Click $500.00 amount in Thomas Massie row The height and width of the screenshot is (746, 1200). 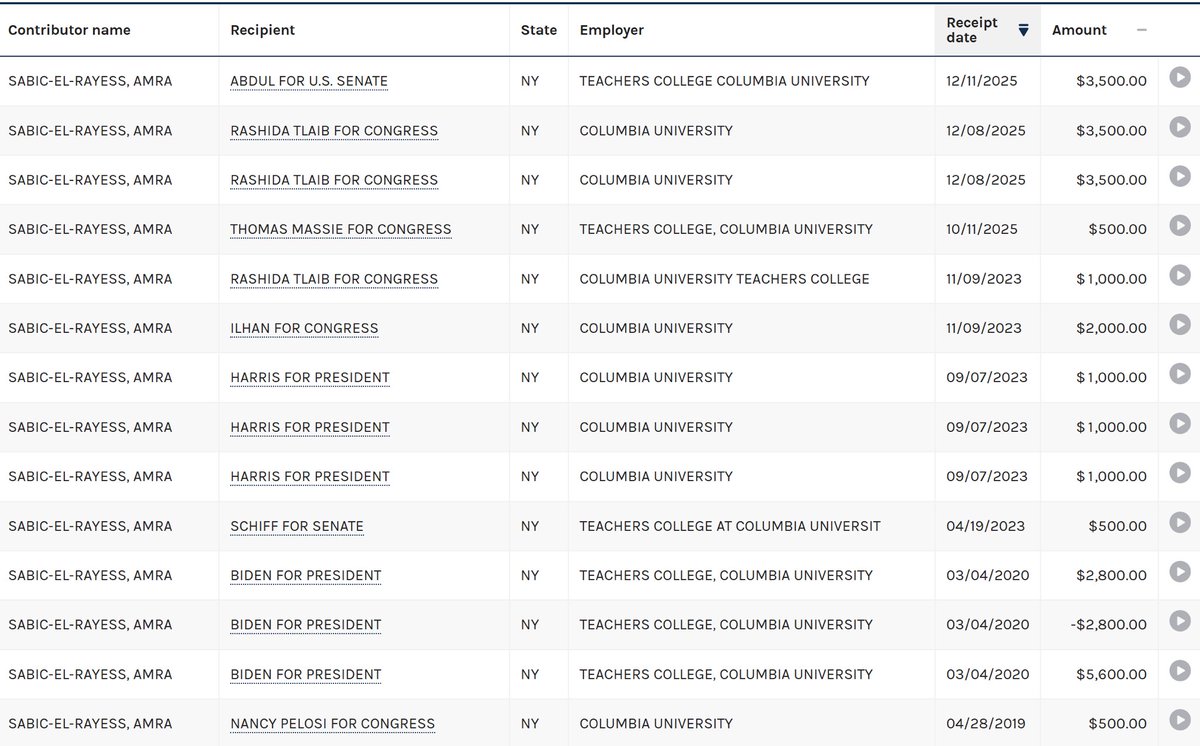point(1117,229)
